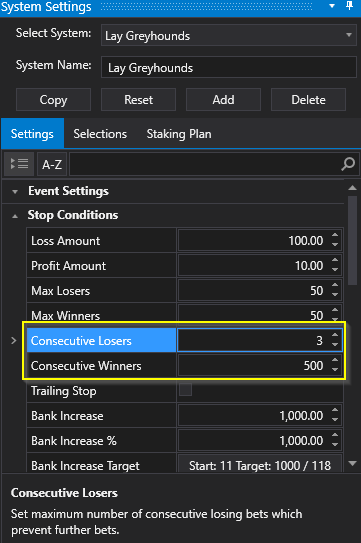Open the panel options arrow in title bar
This screenshot has width=361, height=543.
(332, 6)
